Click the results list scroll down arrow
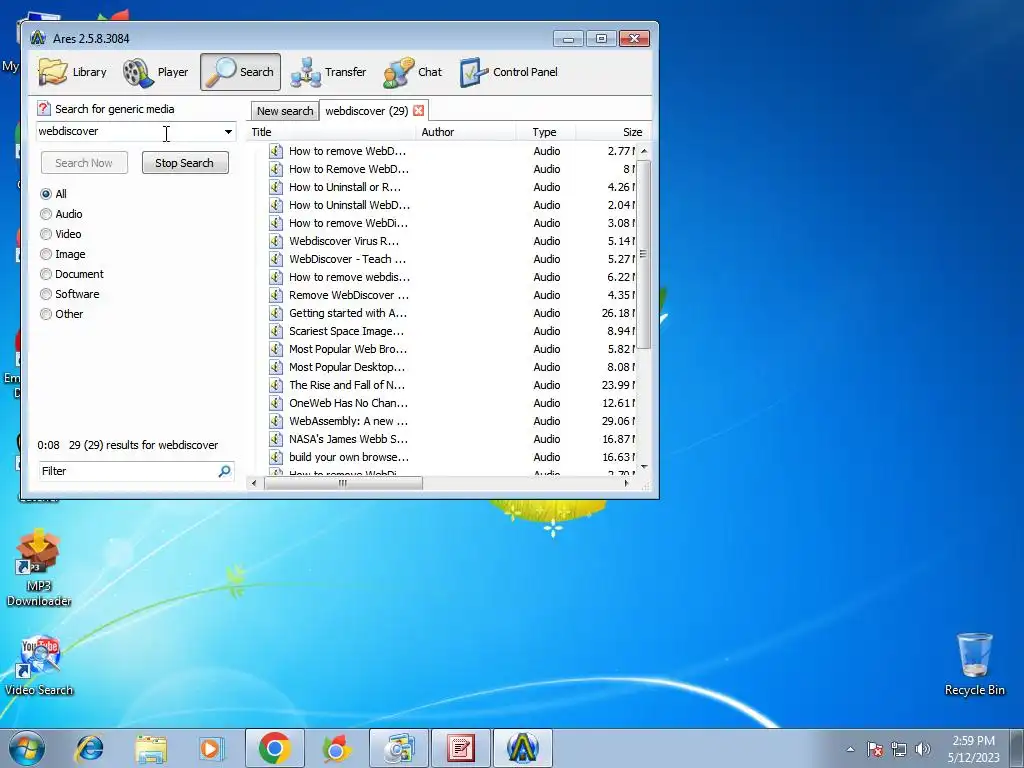Image resolution: width=1024 pixels, height=768 pixels. click(x=644, y=466)
